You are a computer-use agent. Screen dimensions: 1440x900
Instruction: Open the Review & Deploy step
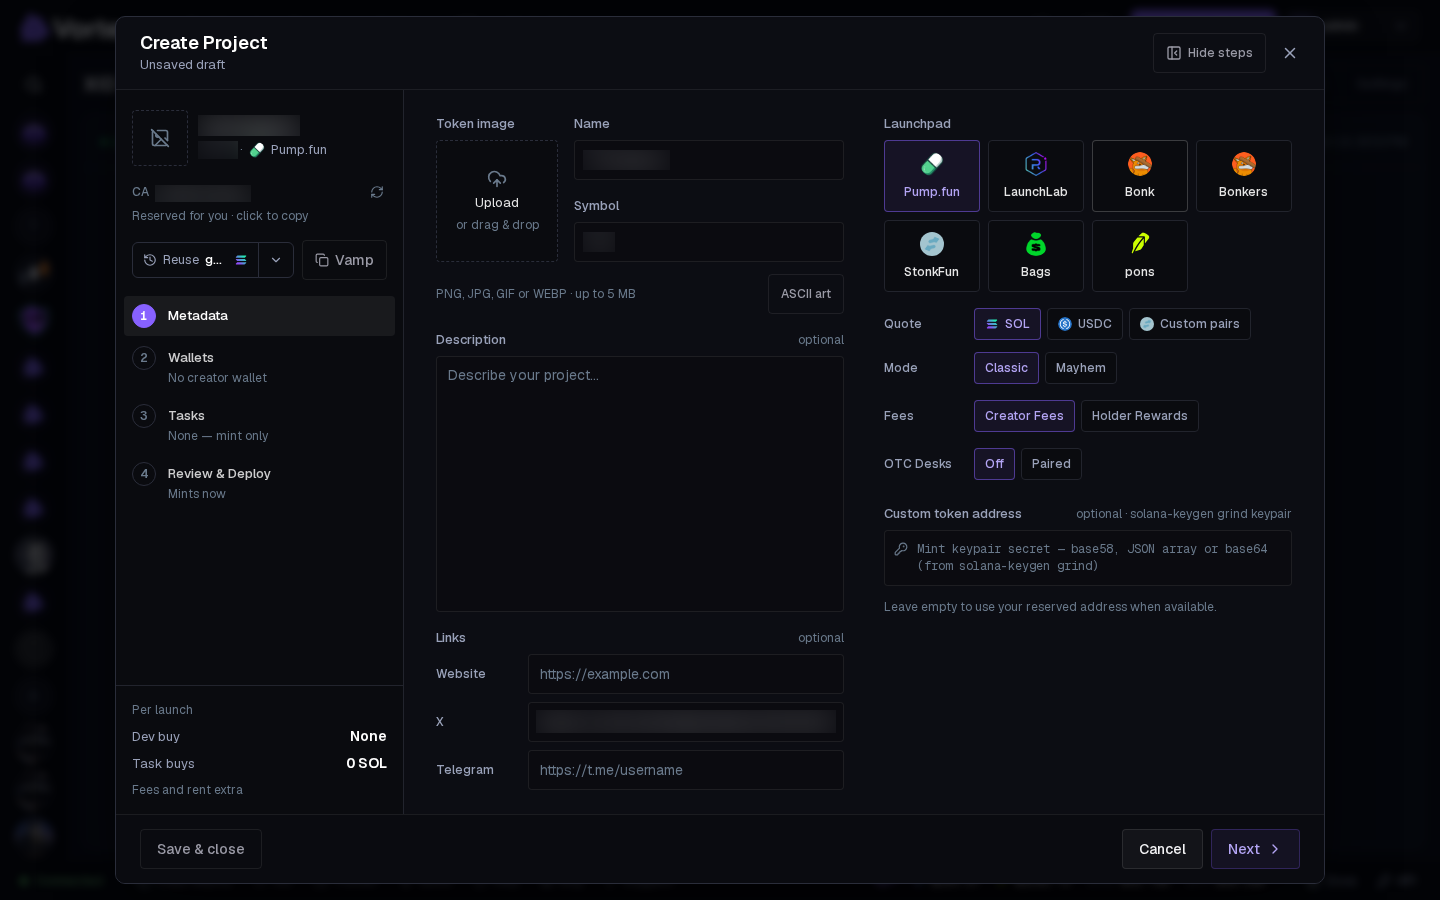(x=259, y=483)
